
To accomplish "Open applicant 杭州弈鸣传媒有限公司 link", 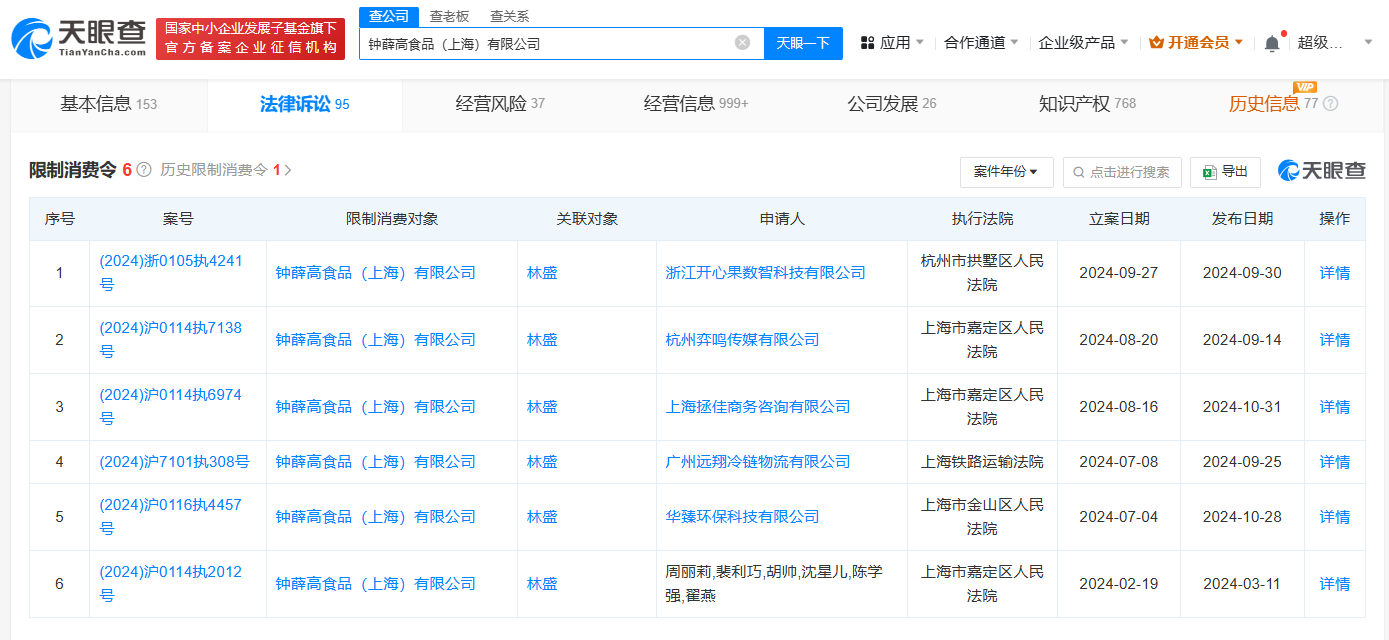I will (x=742, y=340).
